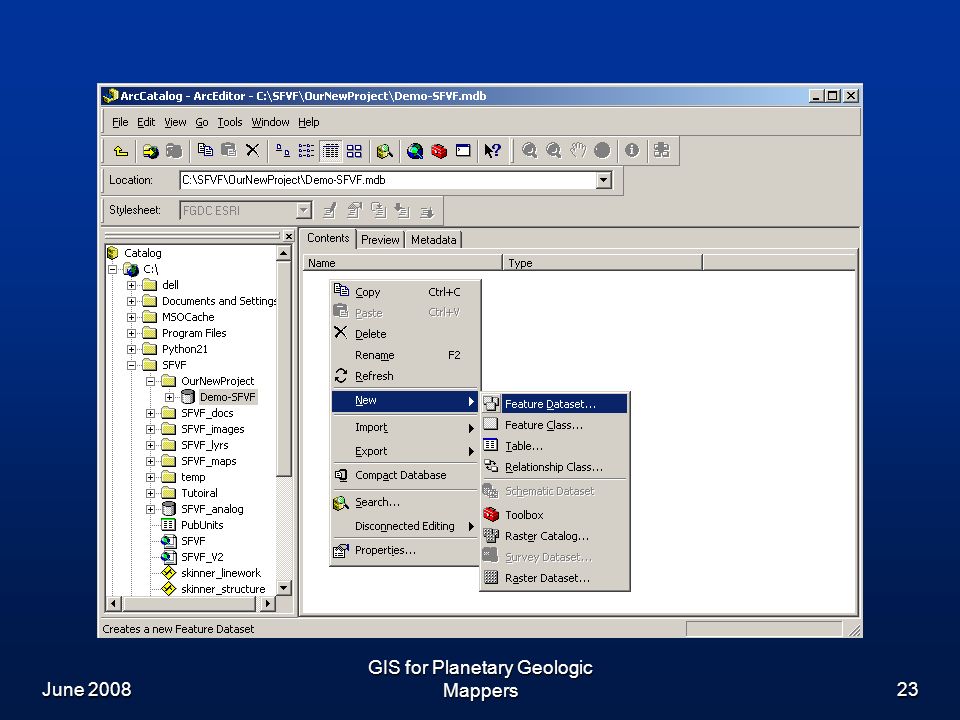
Task: Click the Delete X toolbar icon
Action: (252, 150)
